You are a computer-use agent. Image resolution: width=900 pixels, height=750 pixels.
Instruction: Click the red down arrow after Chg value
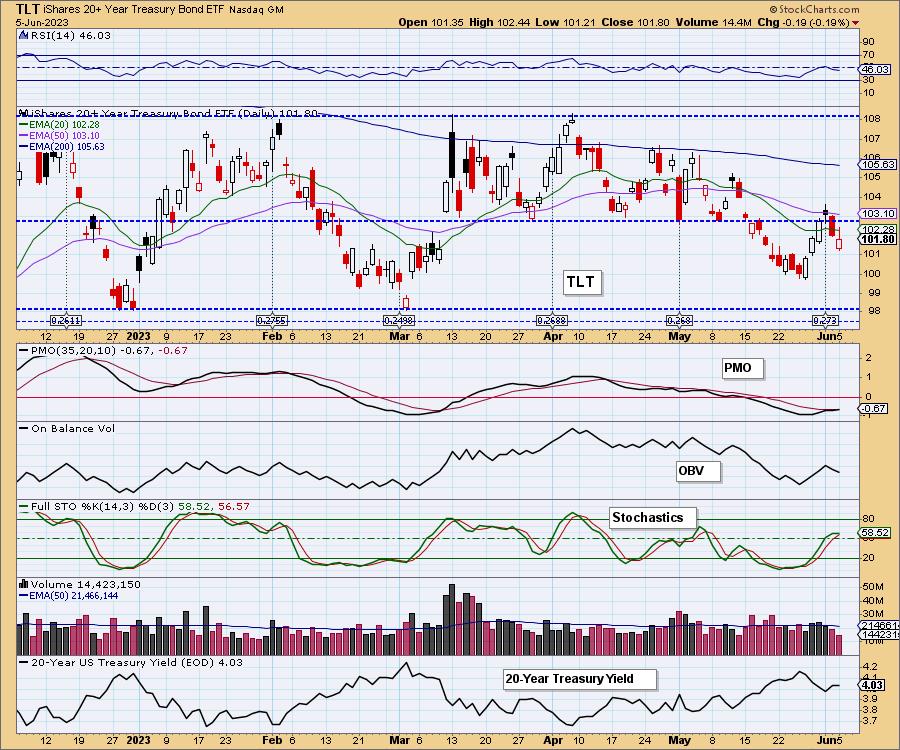click(856, 23)
